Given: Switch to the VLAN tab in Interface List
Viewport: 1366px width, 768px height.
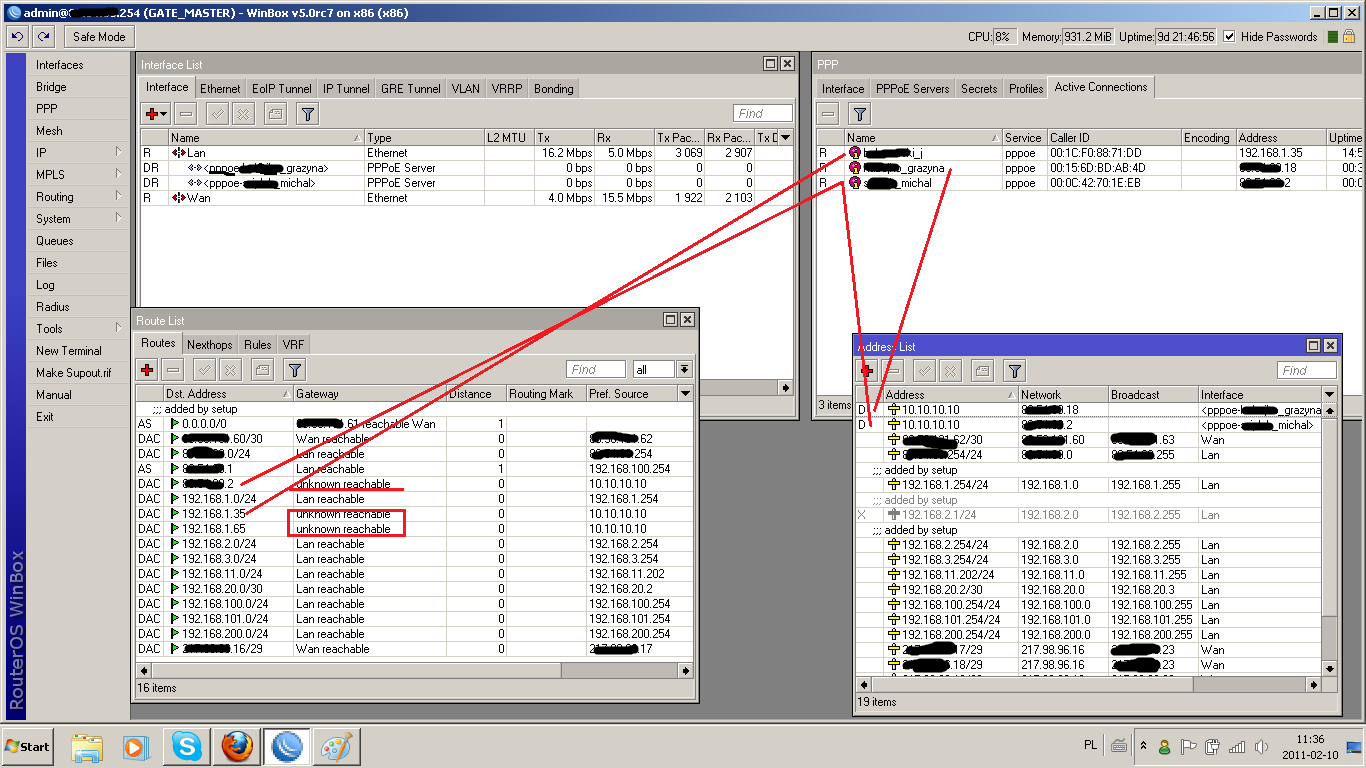Looking at the screenshot, I should tap(465, 89).
